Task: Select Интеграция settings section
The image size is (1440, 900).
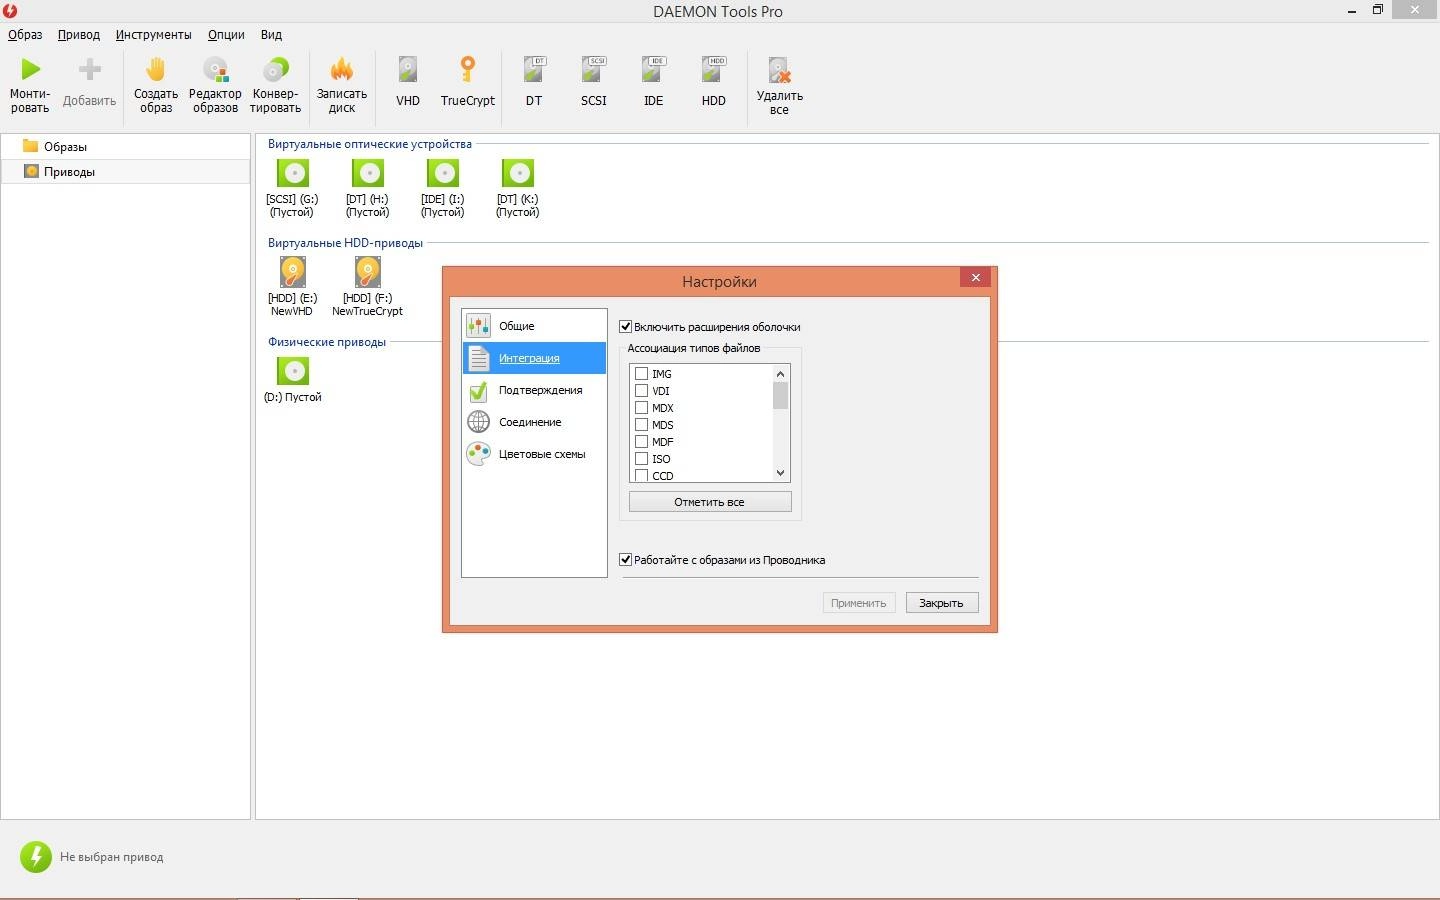Action: click(x=534, y=358)
